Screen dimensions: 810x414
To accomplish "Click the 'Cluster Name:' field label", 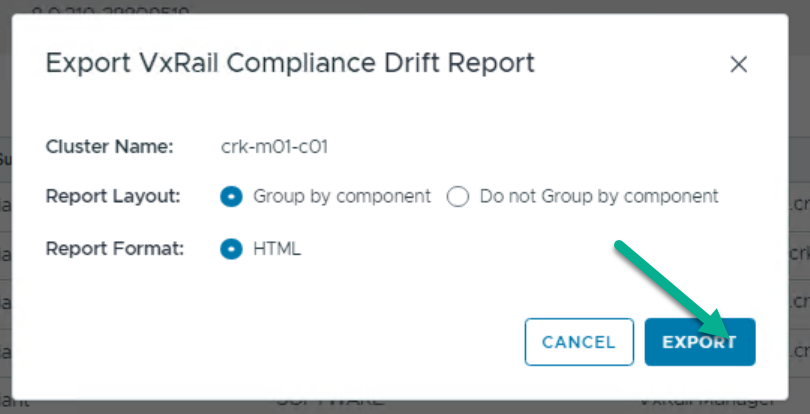I will tap(110, 147).
